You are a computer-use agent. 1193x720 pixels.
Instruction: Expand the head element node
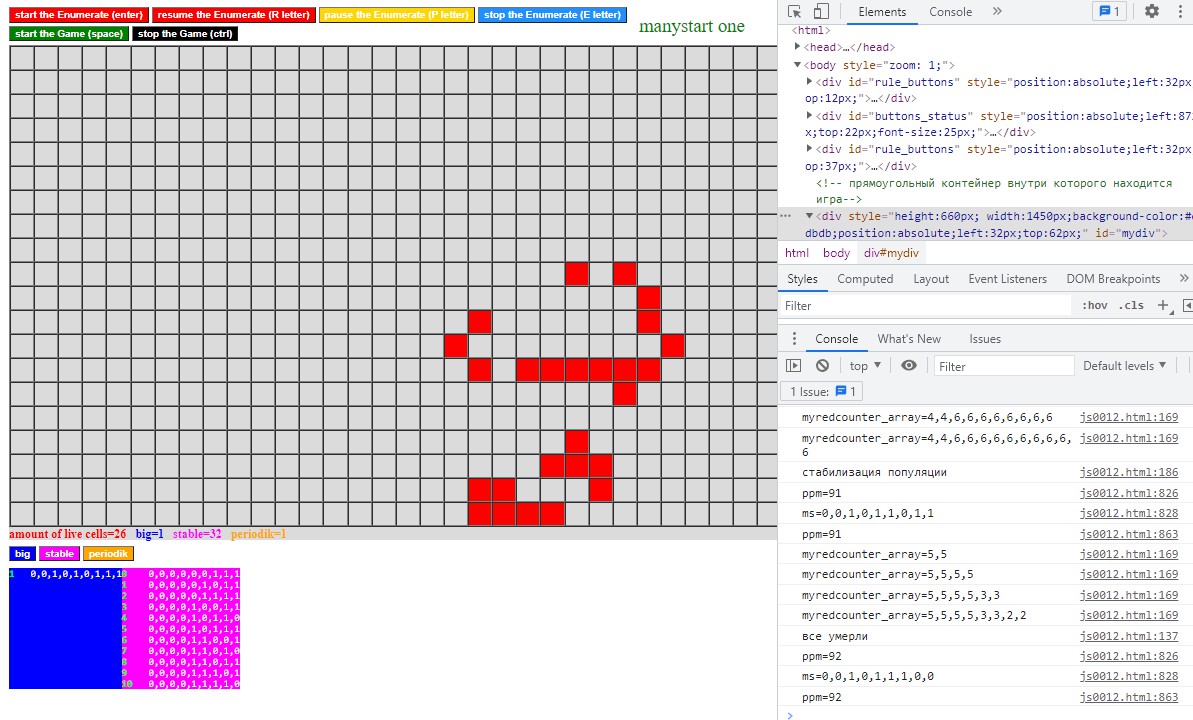click(x=797, y=47)
